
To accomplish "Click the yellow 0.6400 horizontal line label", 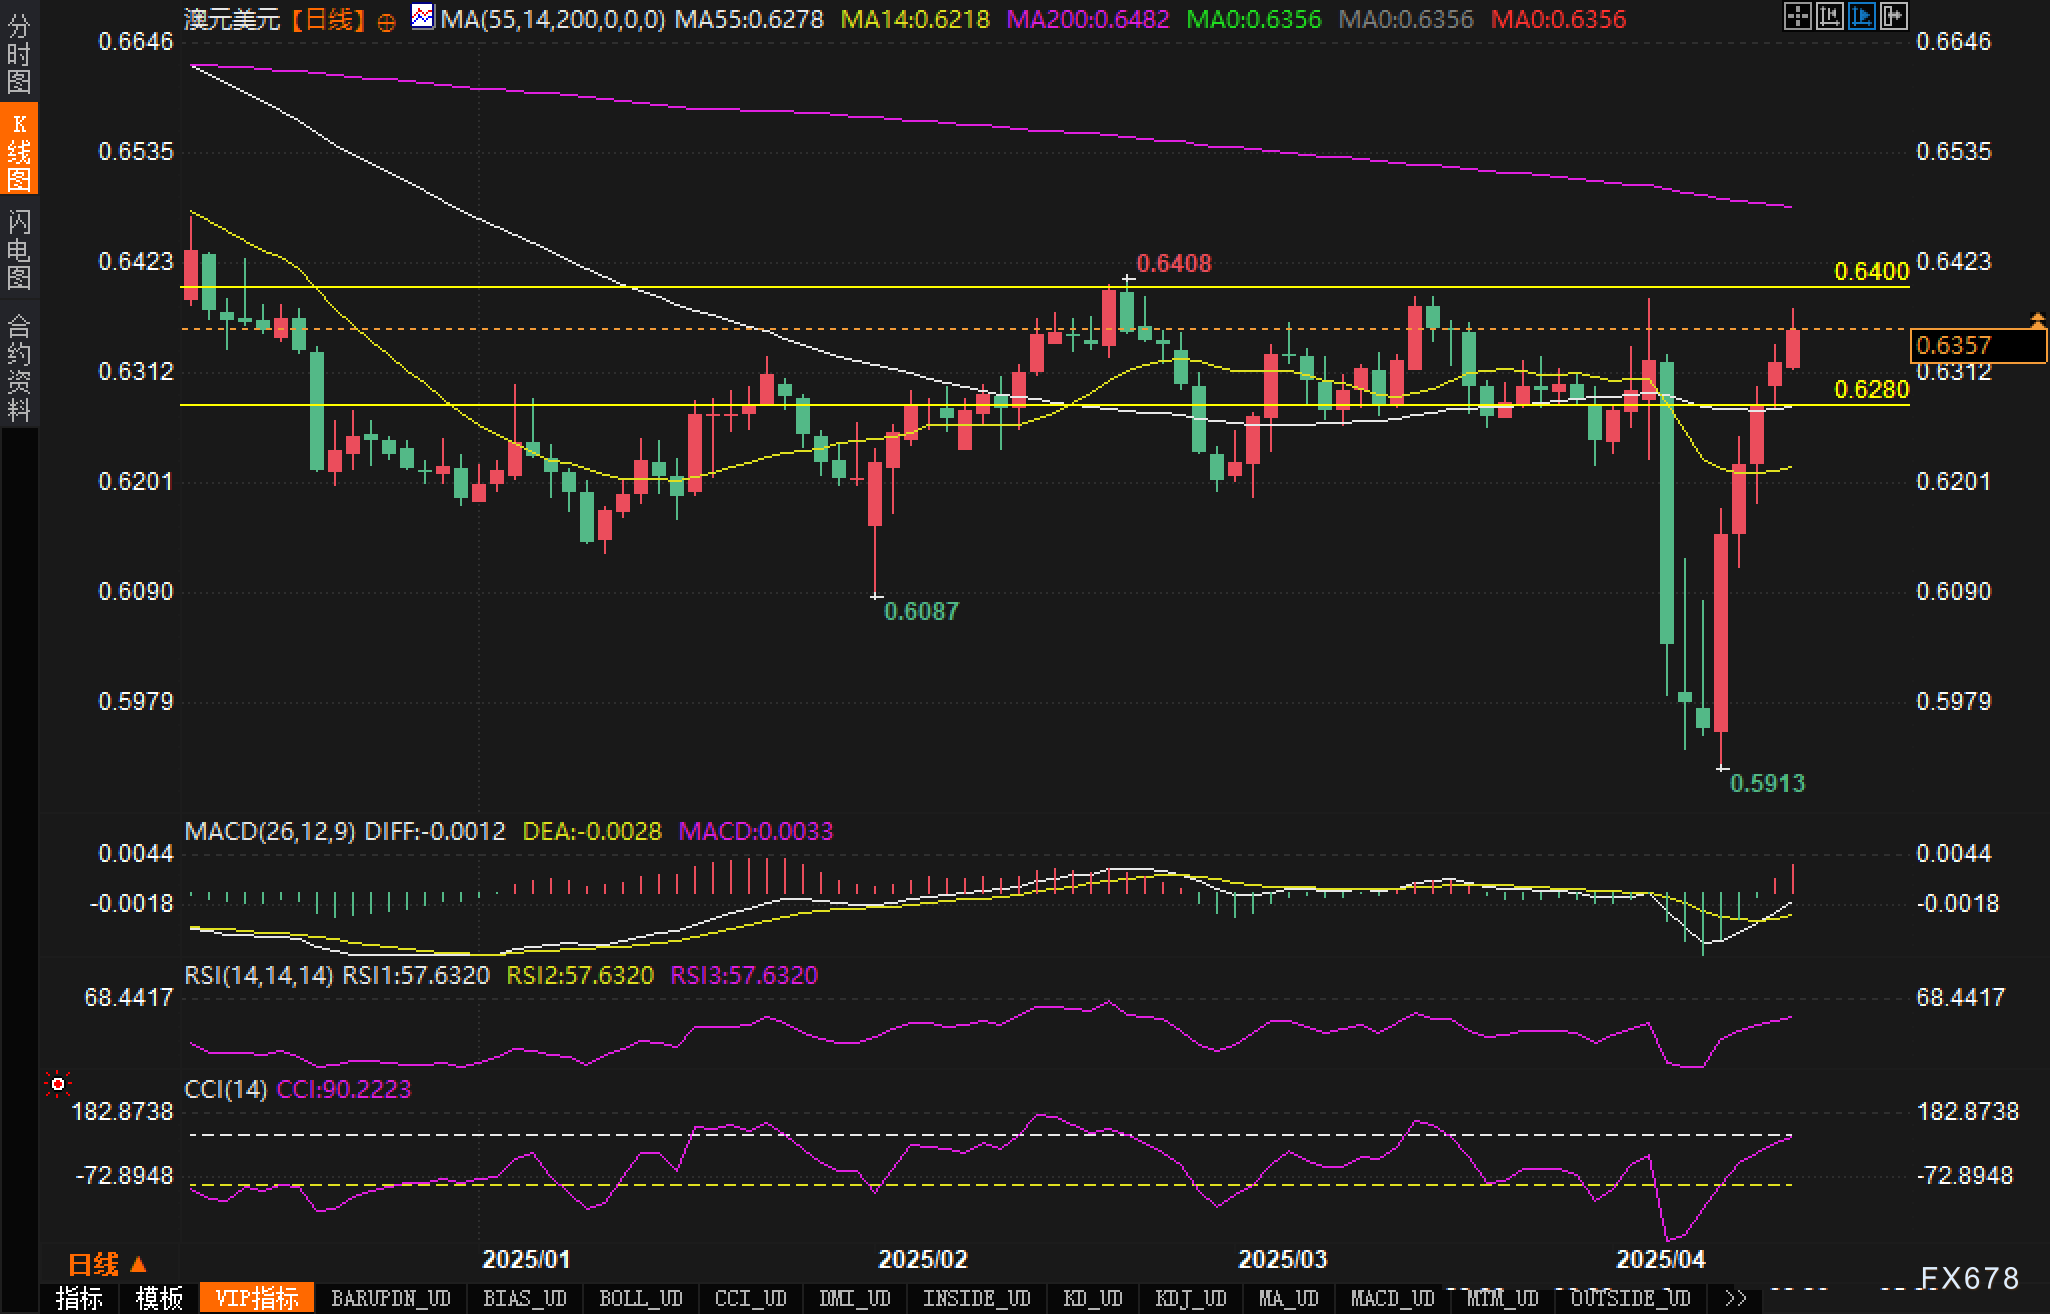I will [x=1871, y=271].
